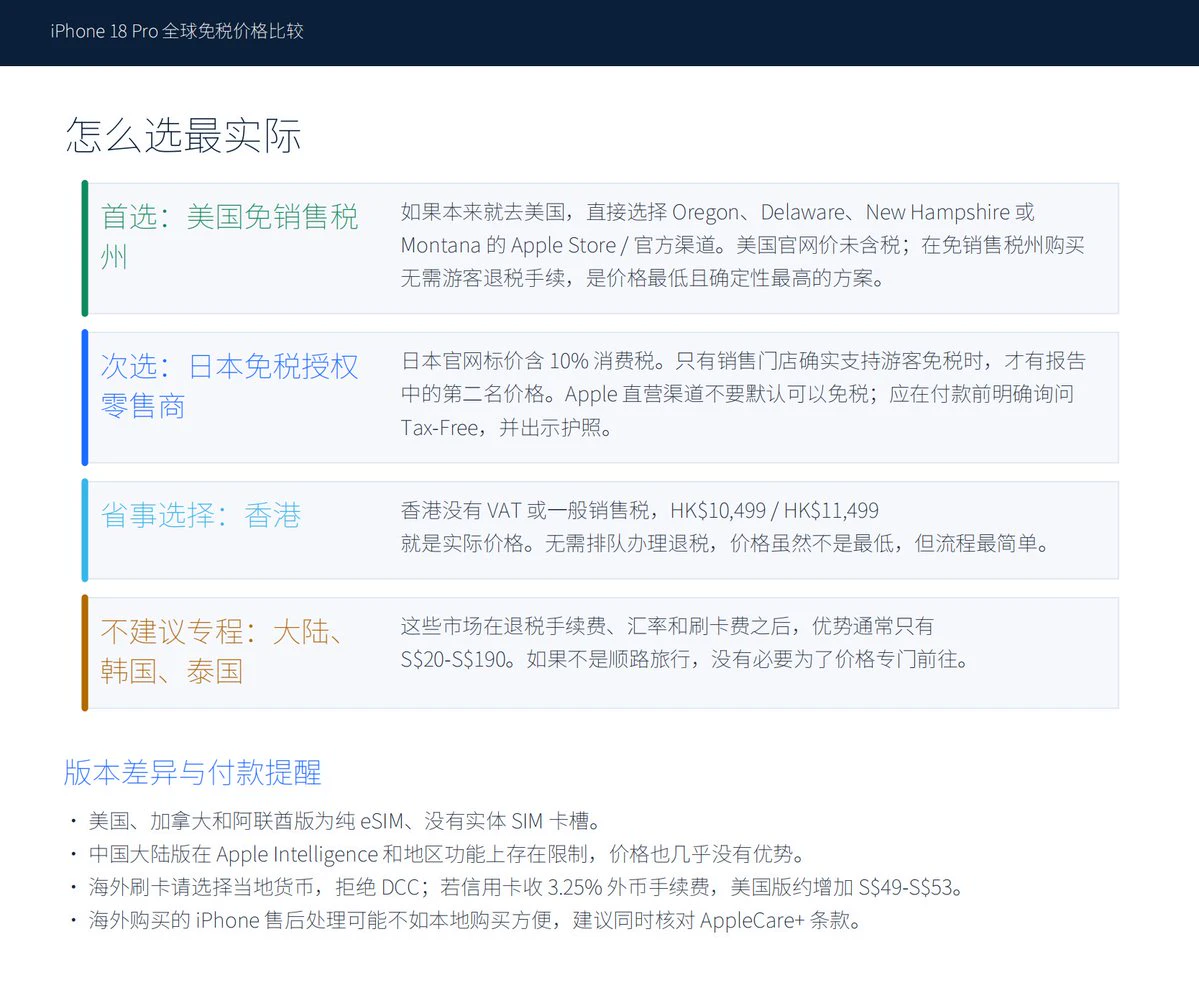Click paragraph mentioning S$20-S$190 advantage
The width and height of the screenshot is (1199, 988).
[686, 642]
